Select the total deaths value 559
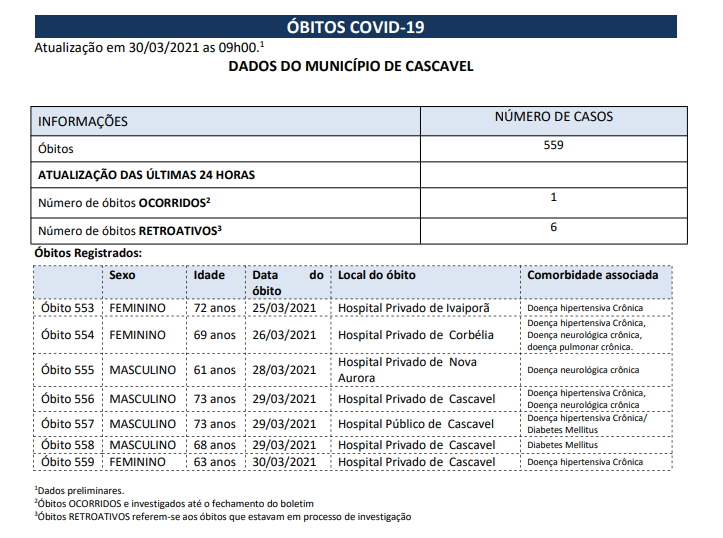 tap(553, 145)
